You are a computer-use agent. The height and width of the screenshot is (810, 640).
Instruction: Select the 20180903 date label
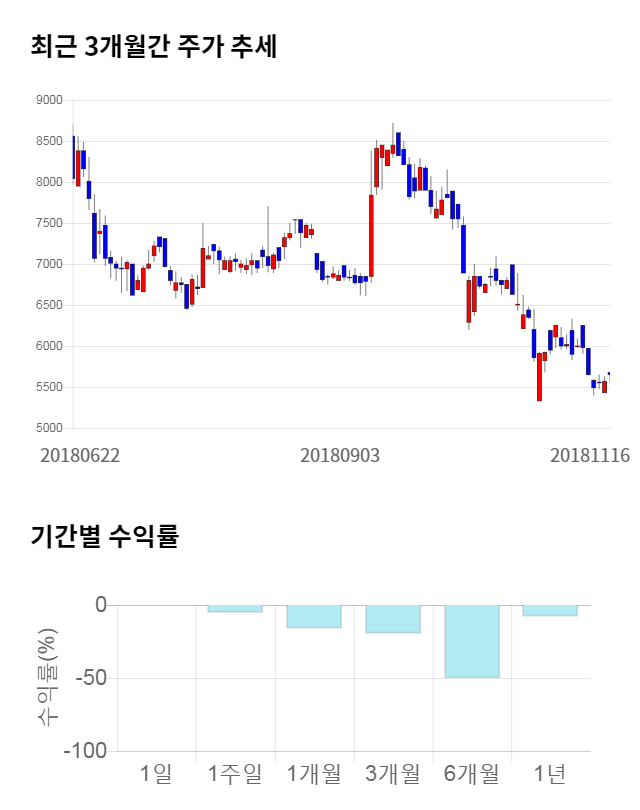340,455
